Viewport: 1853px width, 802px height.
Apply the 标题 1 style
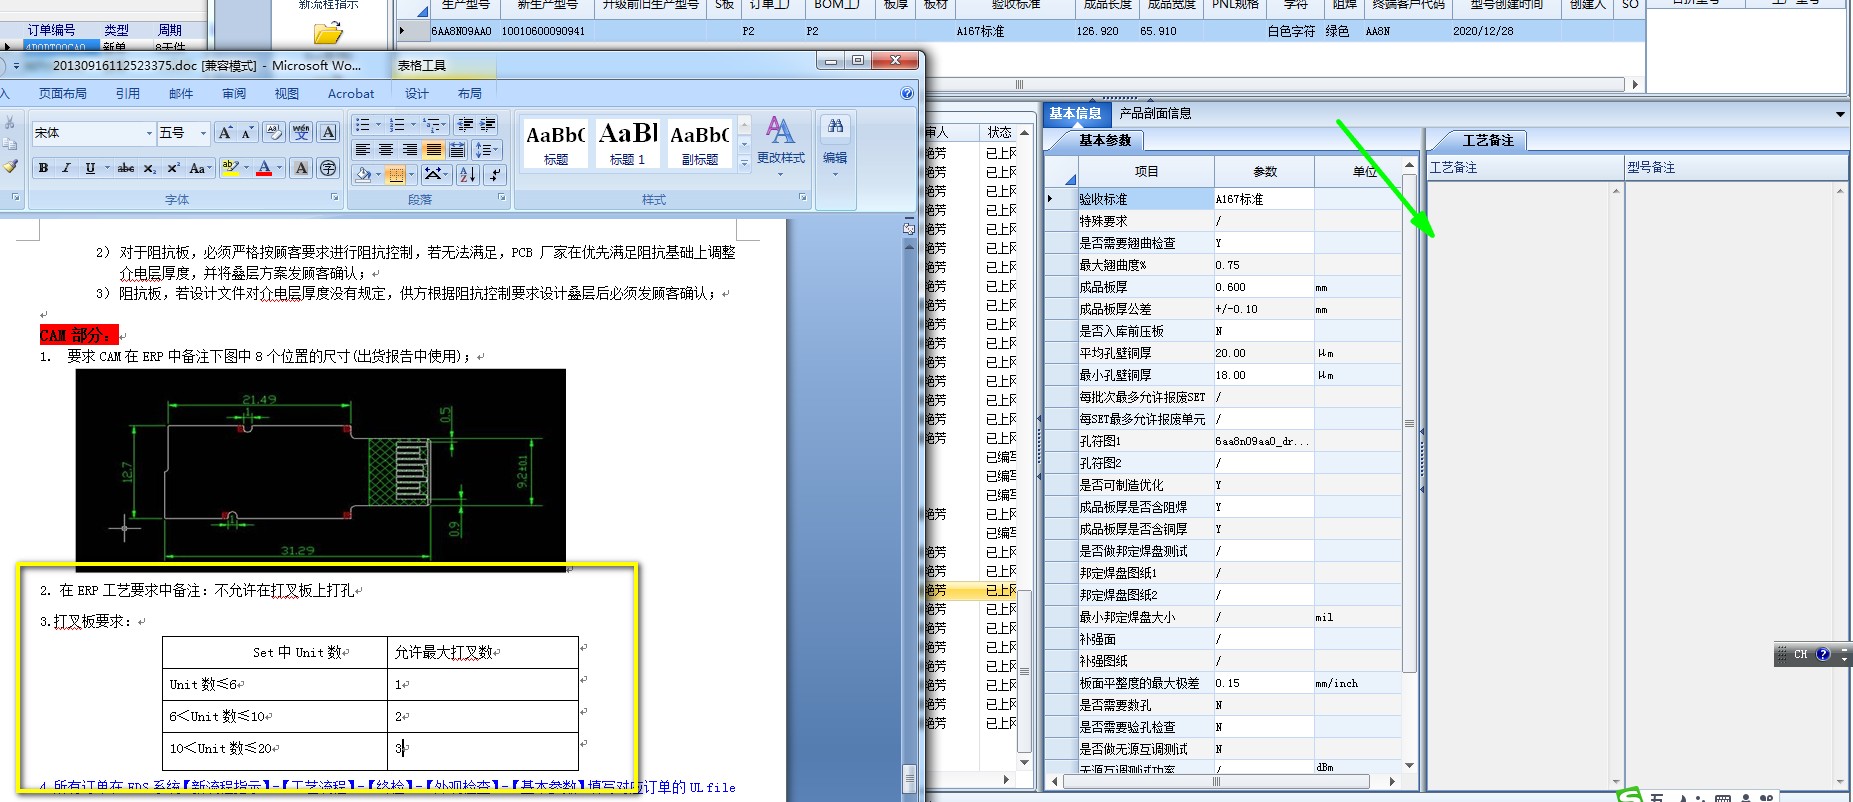click(628, 142)
